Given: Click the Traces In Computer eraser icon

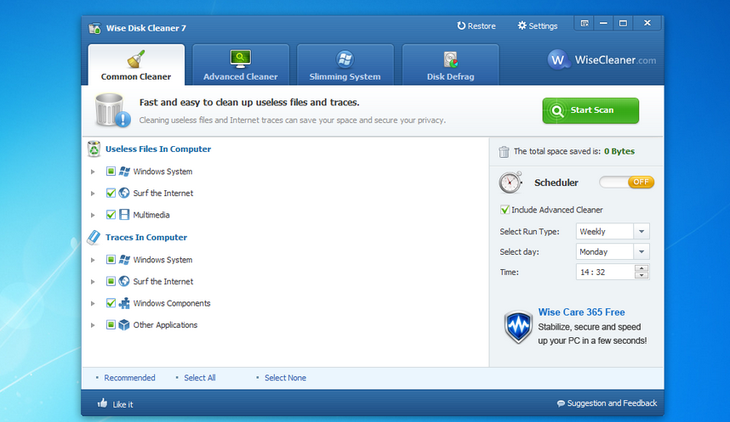Looking at the screenshot, I should (94, 238).
